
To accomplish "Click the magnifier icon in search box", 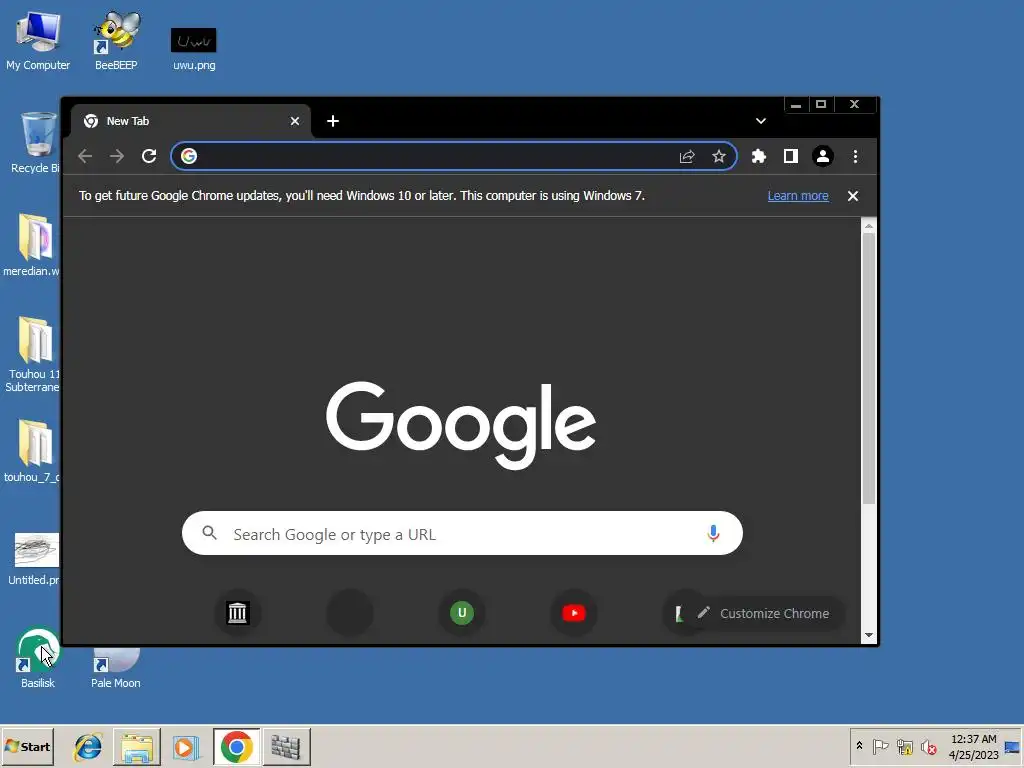I will tap(209, 533).
